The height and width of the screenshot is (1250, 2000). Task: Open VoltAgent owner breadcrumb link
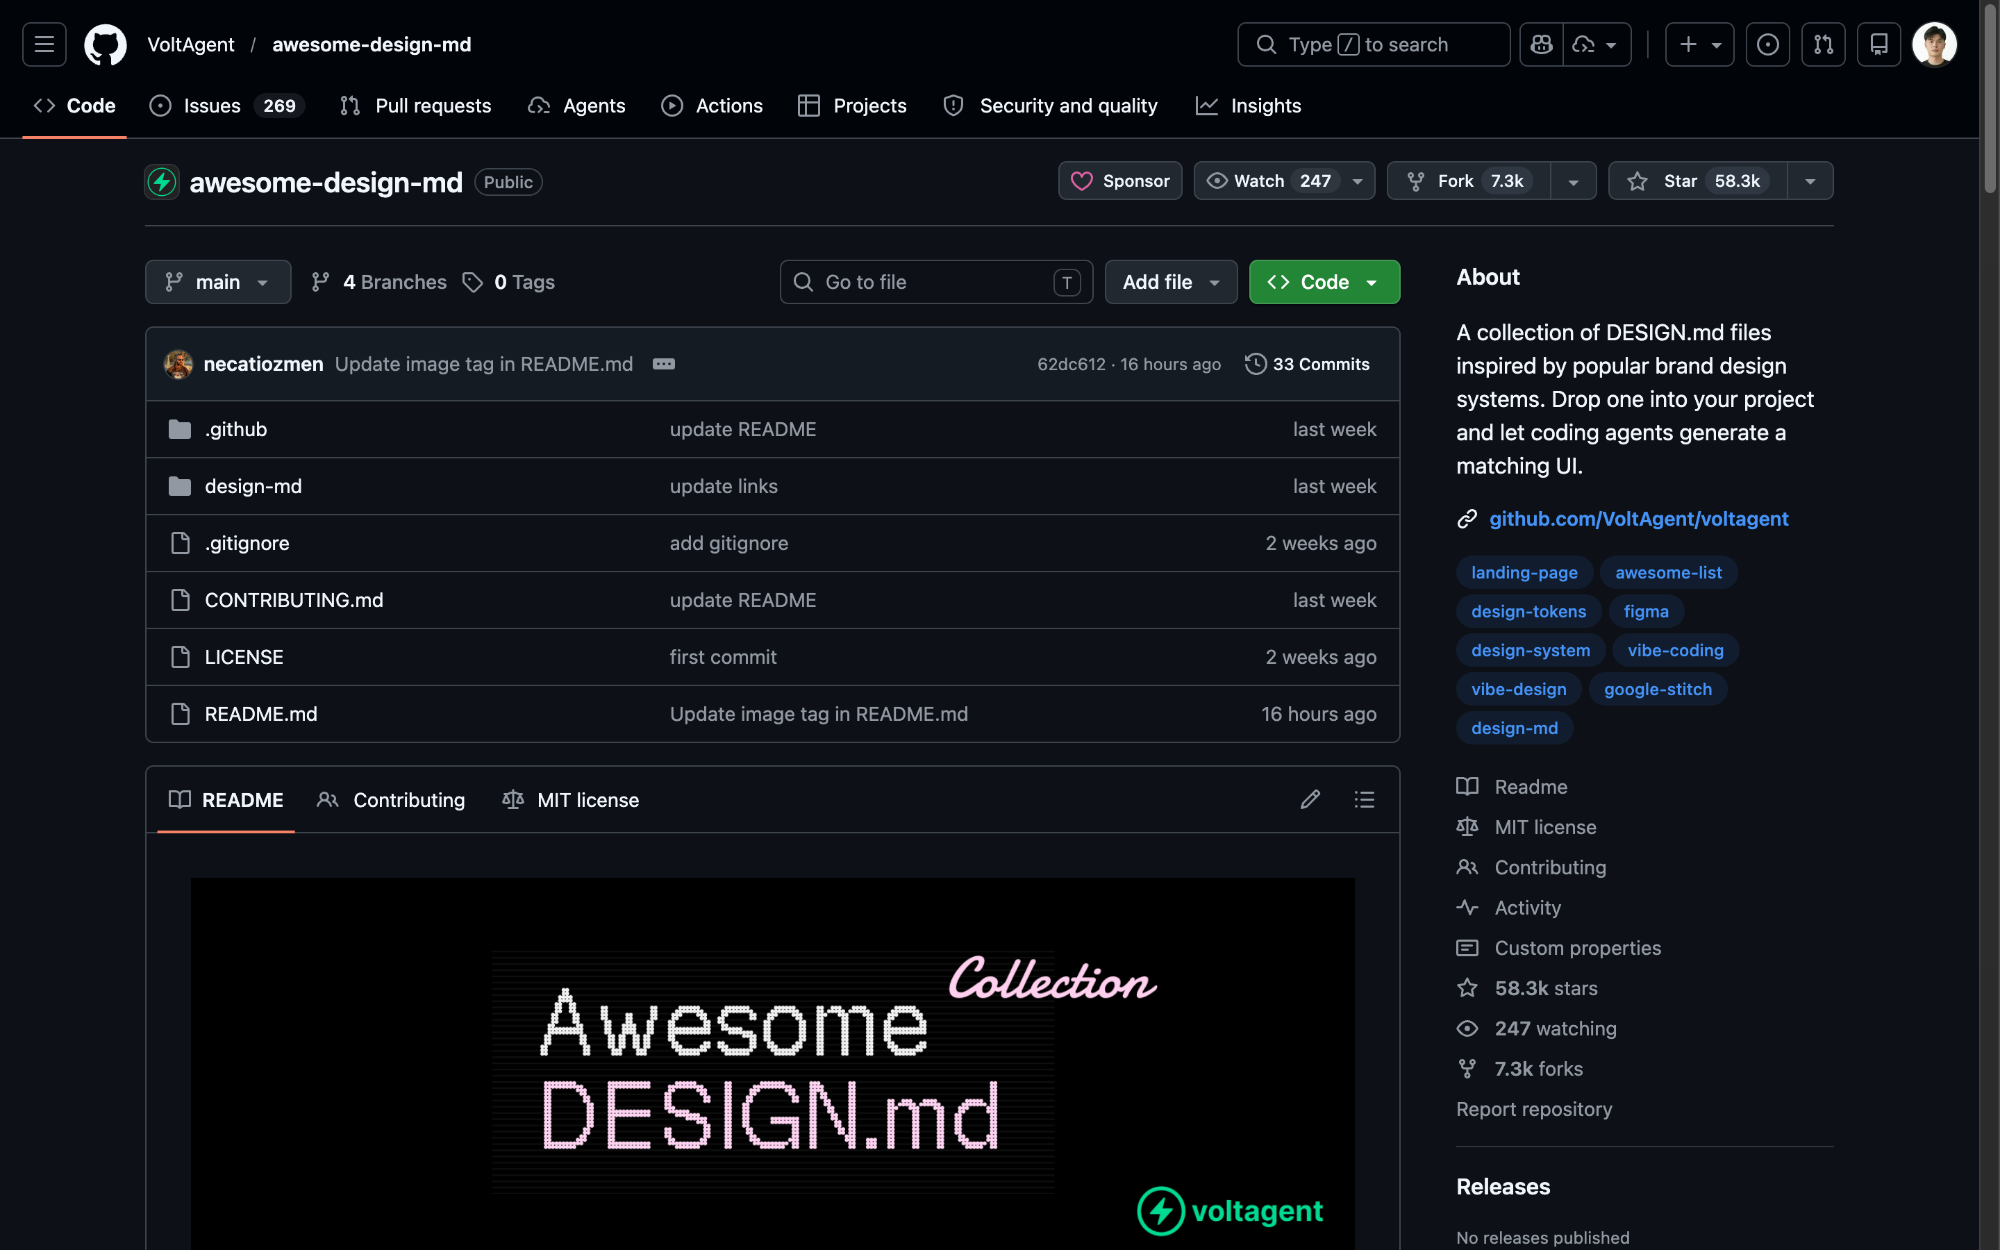point(191,44)
